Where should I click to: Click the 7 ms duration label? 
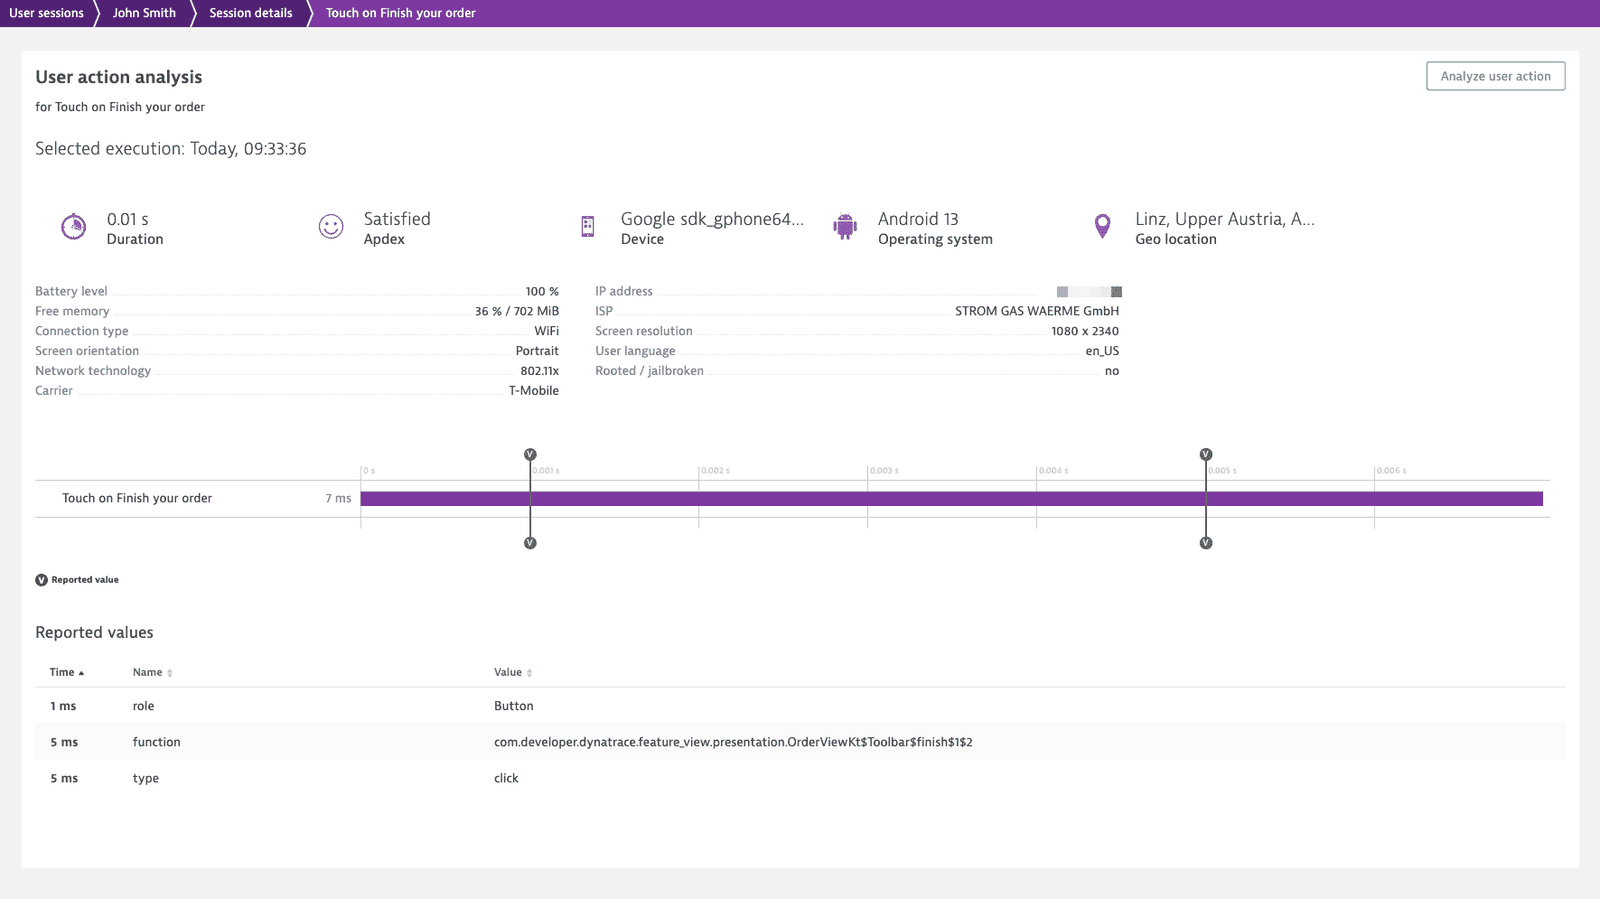[338, 498]
